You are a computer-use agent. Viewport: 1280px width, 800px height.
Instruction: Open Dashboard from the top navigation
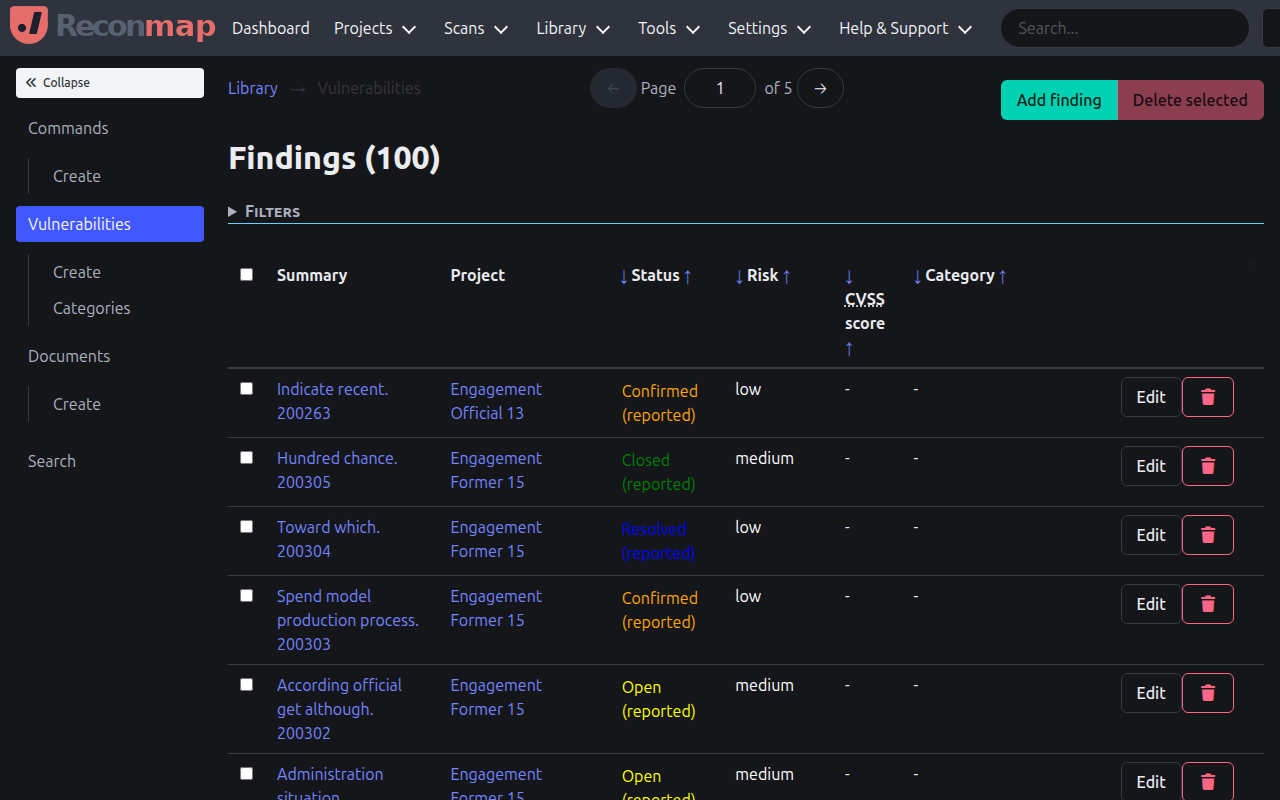click(271, 28)
